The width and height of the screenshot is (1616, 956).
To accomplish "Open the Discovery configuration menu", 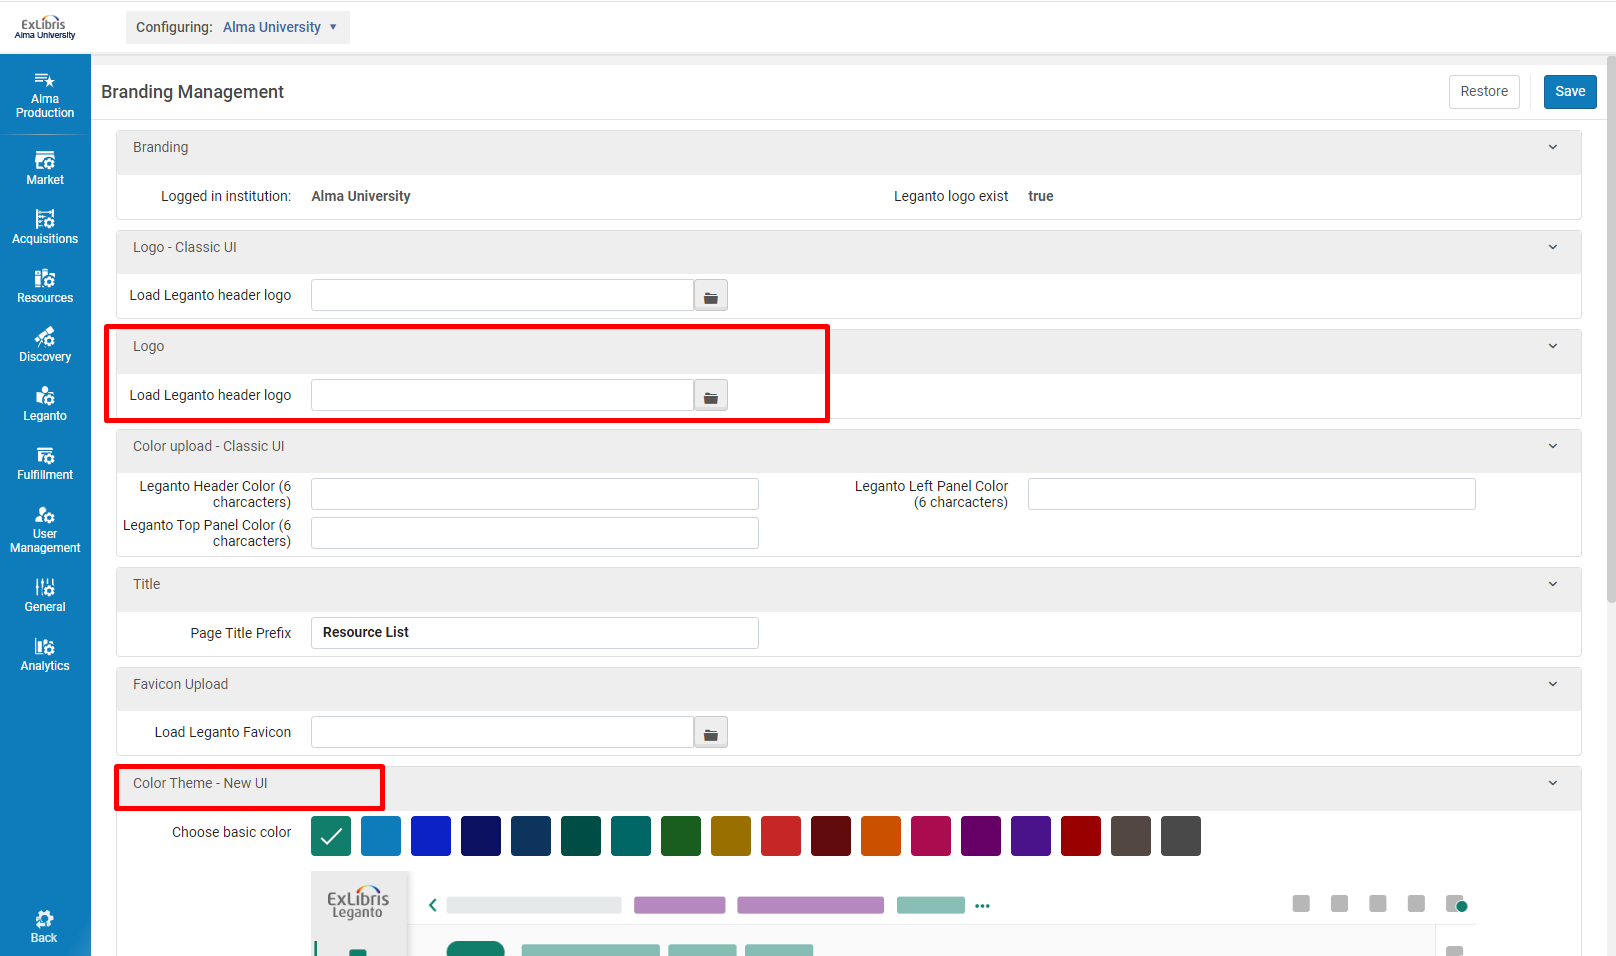I will (x=45, y=345).
